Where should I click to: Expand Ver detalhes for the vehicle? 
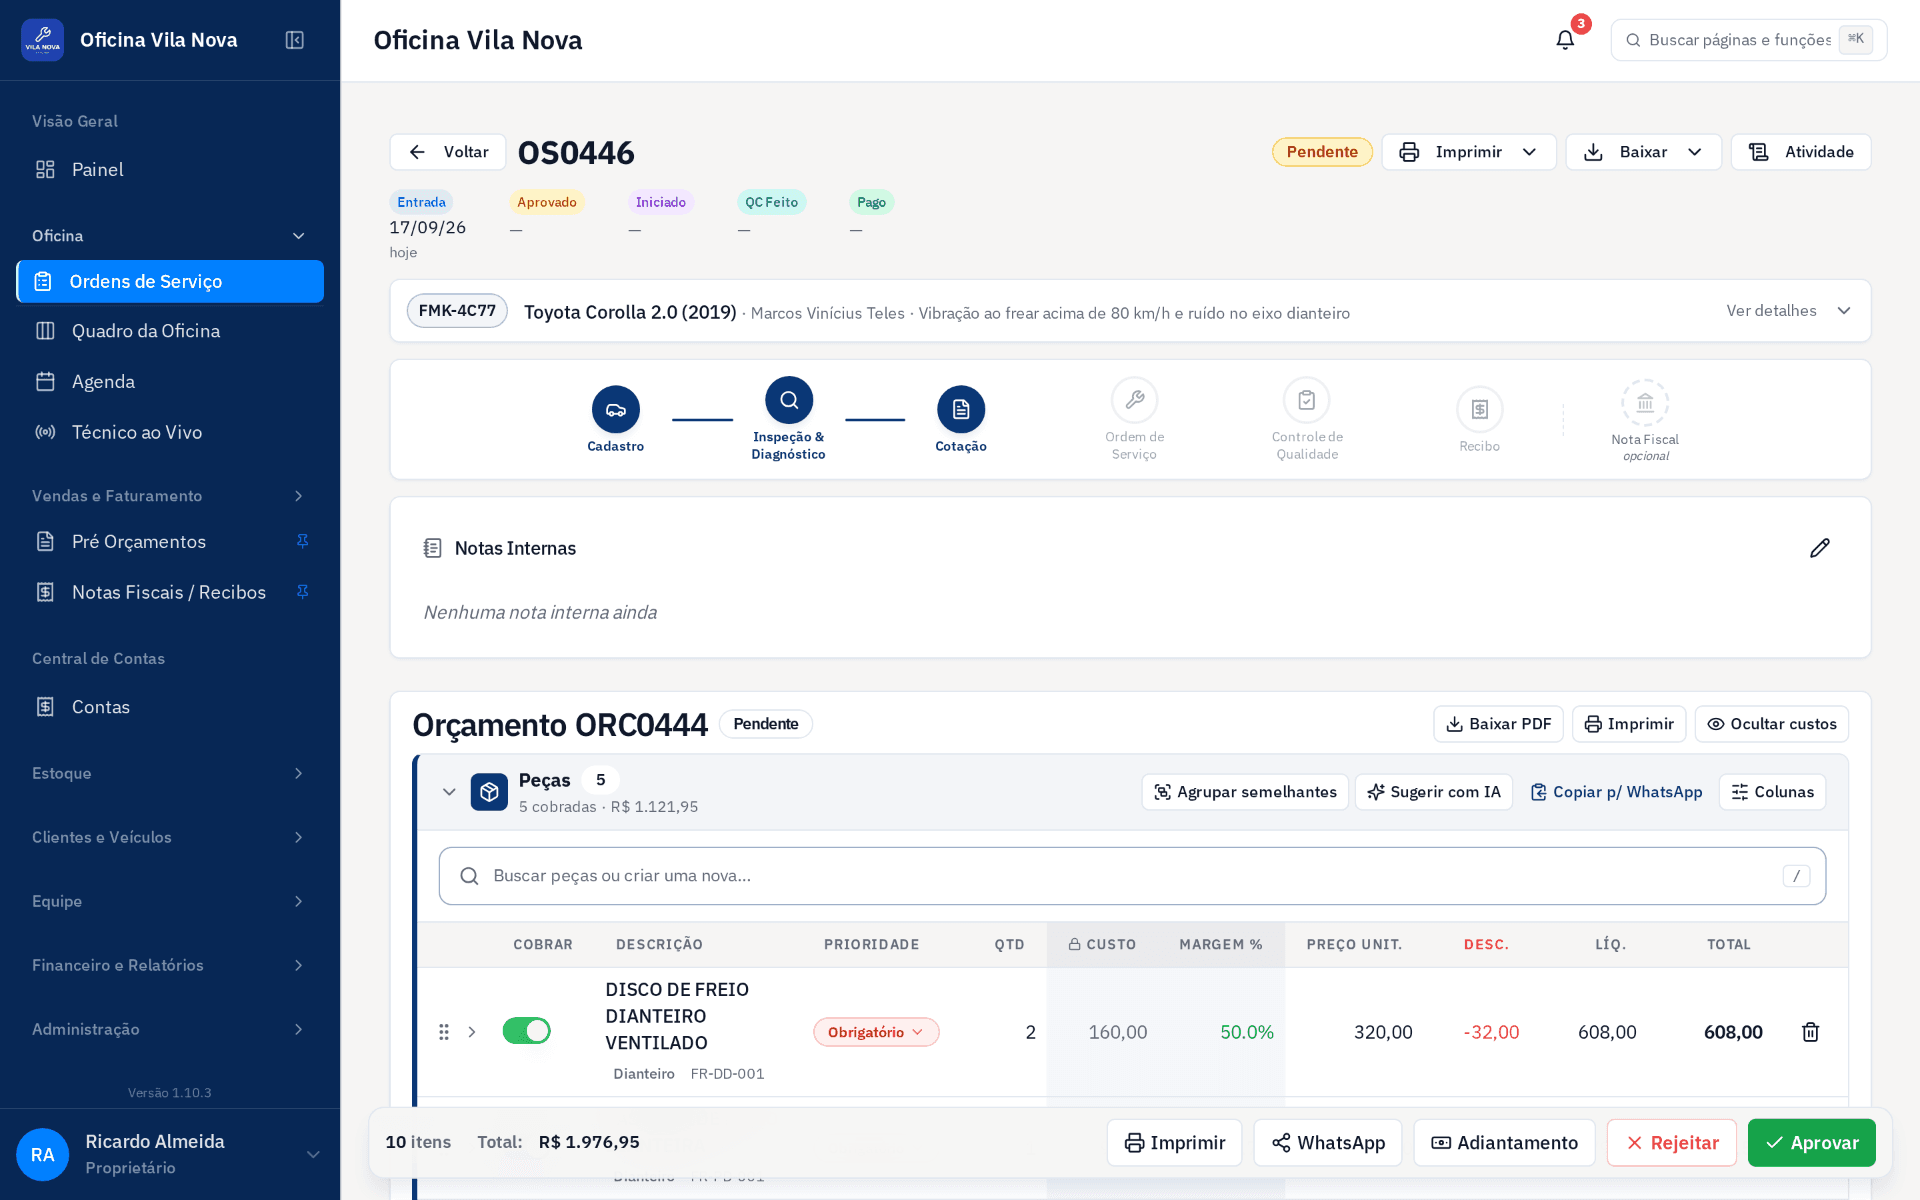[1788, 311]
